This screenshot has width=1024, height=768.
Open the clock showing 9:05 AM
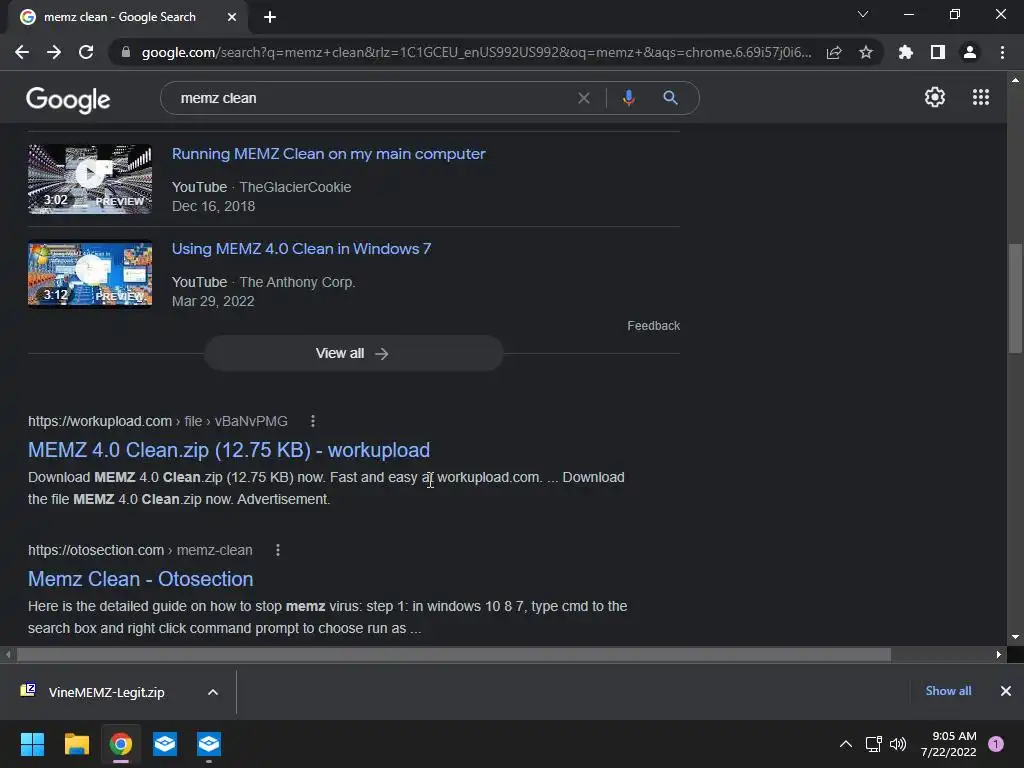click(x=949, y=744)
